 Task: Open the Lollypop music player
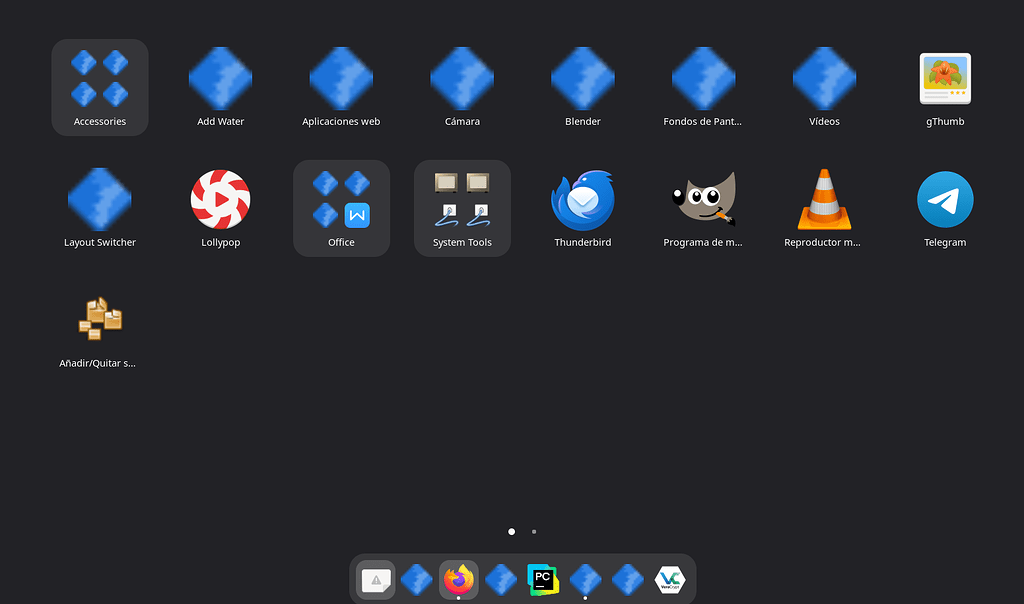click(220, 198)
